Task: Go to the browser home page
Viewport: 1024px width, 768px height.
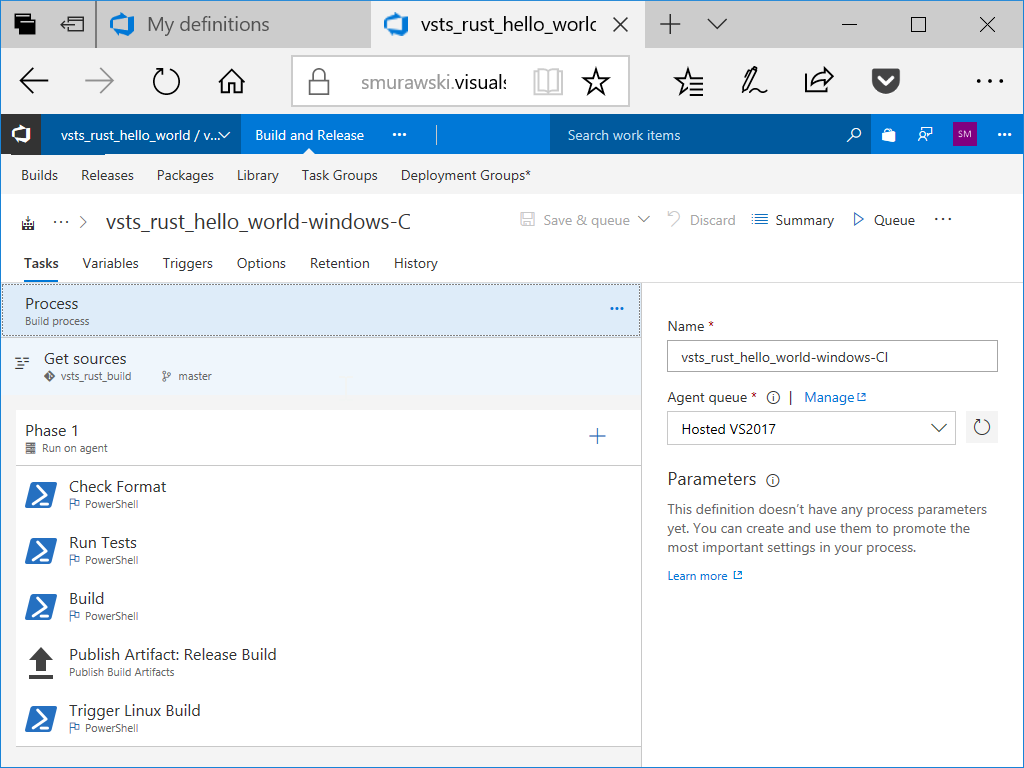Action: (x=231, y=82)
